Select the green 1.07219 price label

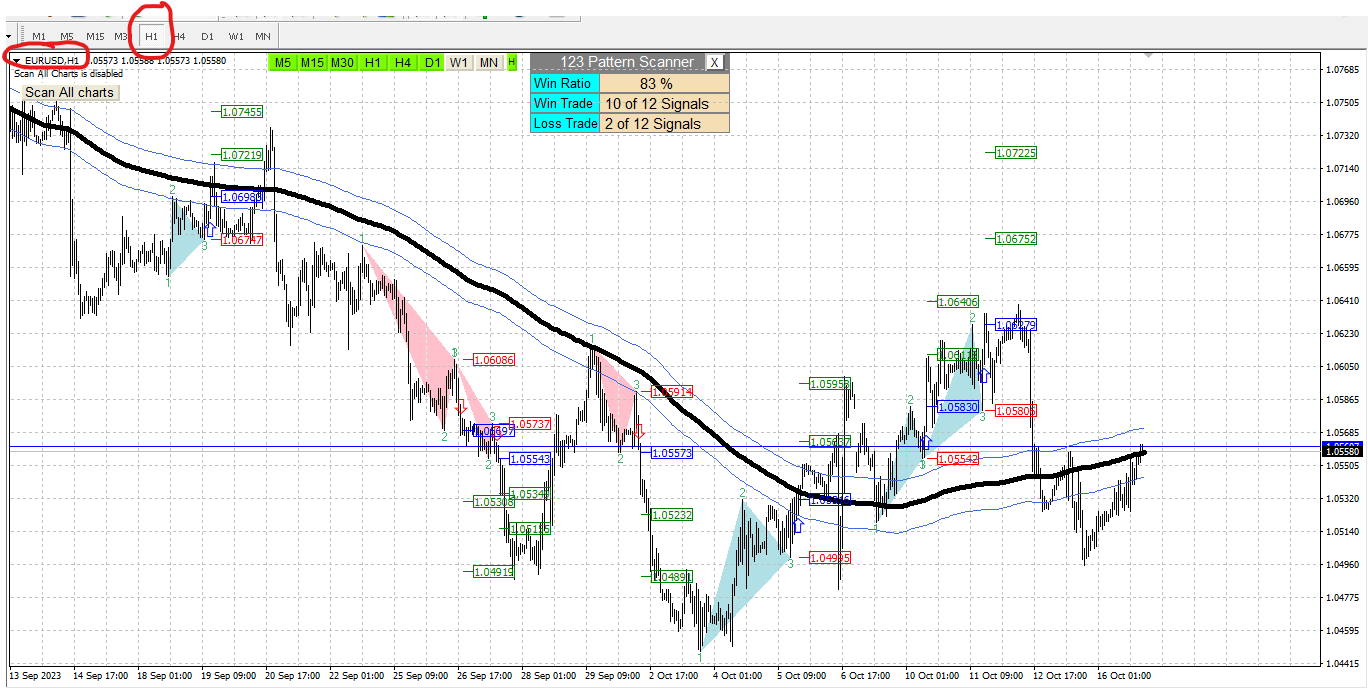[242, 155]
